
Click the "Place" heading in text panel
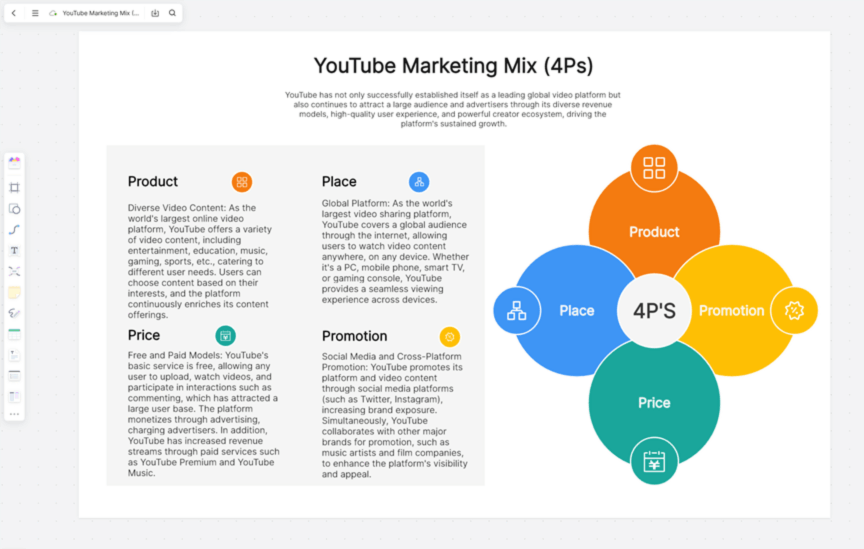(339, 181)
